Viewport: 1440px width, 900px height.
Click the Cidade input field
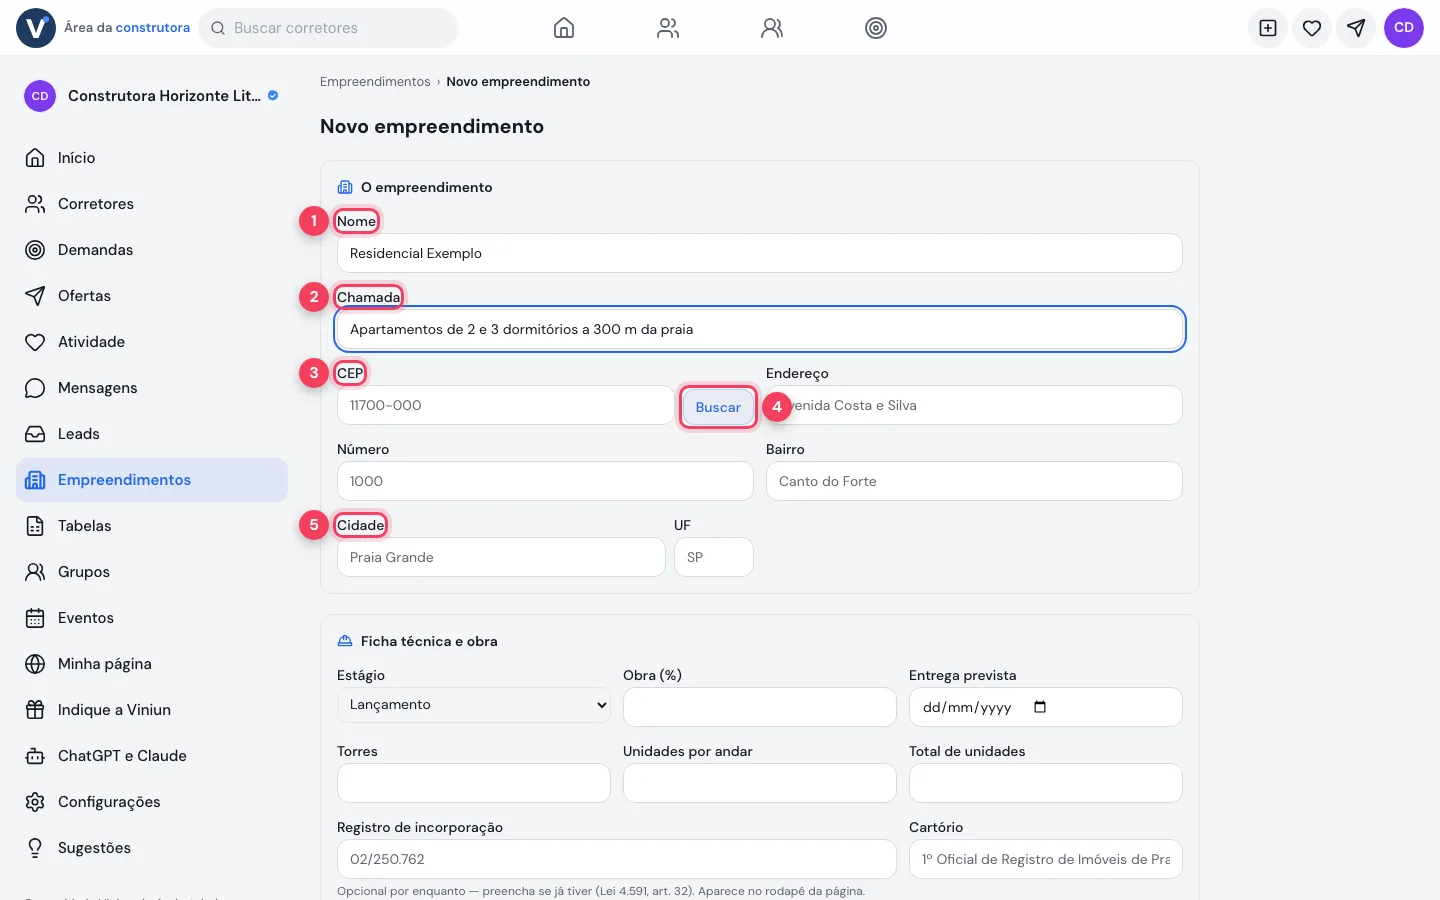(x=501, y=557)
